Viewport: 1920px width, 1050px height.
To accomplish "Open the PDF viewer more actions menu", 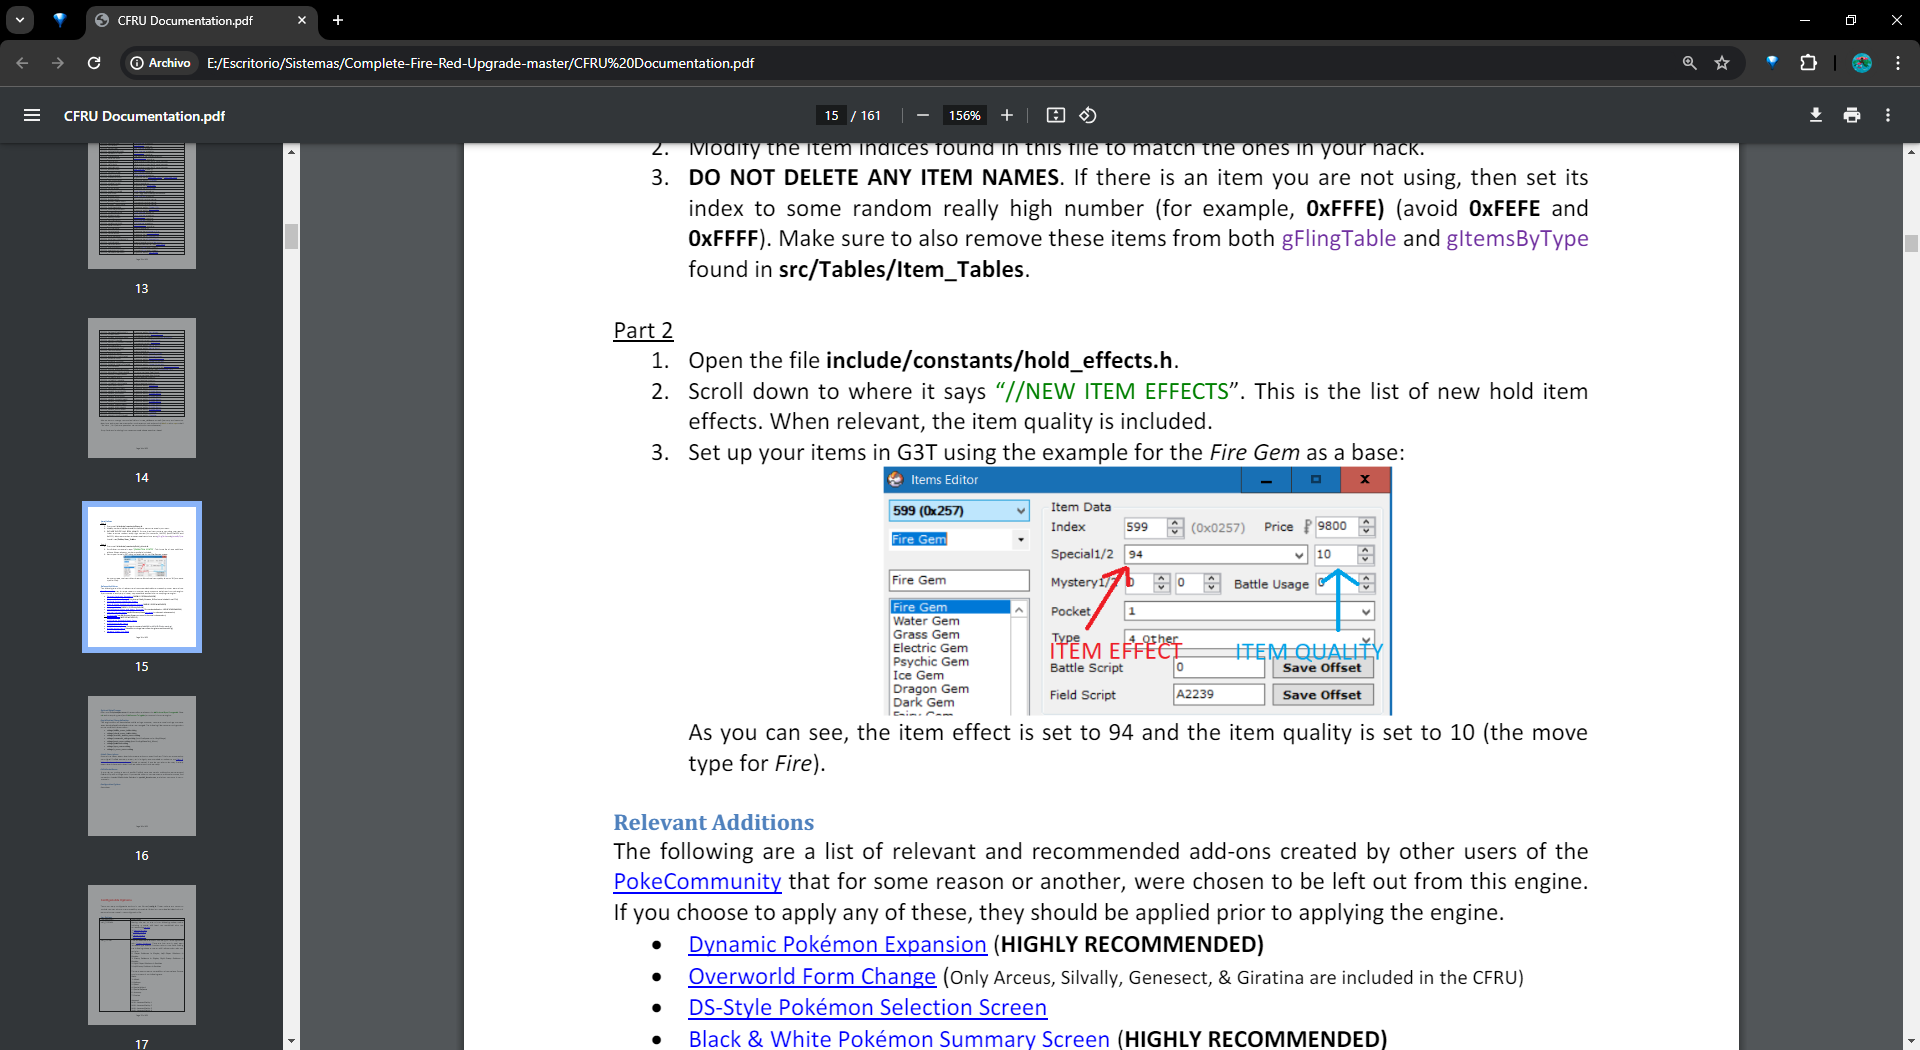I will click(x=1888, y=115).
